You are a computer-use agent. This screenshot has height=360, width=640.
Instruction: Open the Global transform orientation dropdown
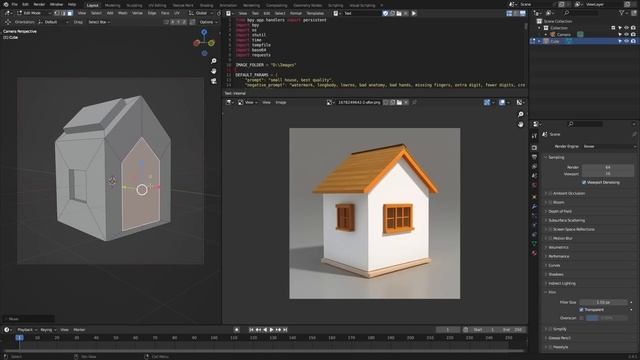[201, 13]
